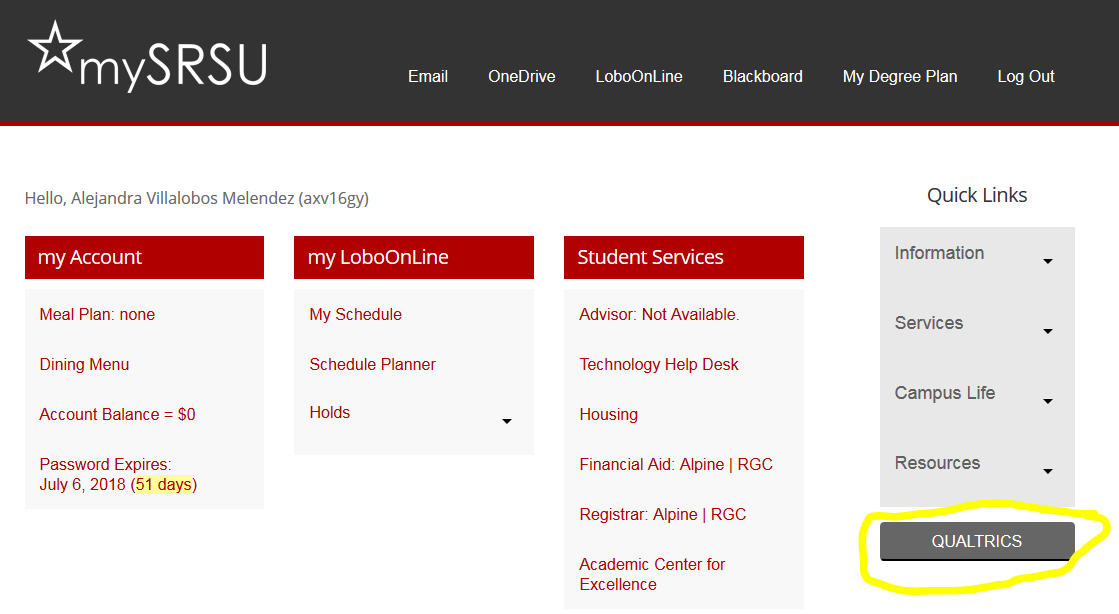Click the Holds label
Viewport: 1119px width, 614px height.
[330, 412]
